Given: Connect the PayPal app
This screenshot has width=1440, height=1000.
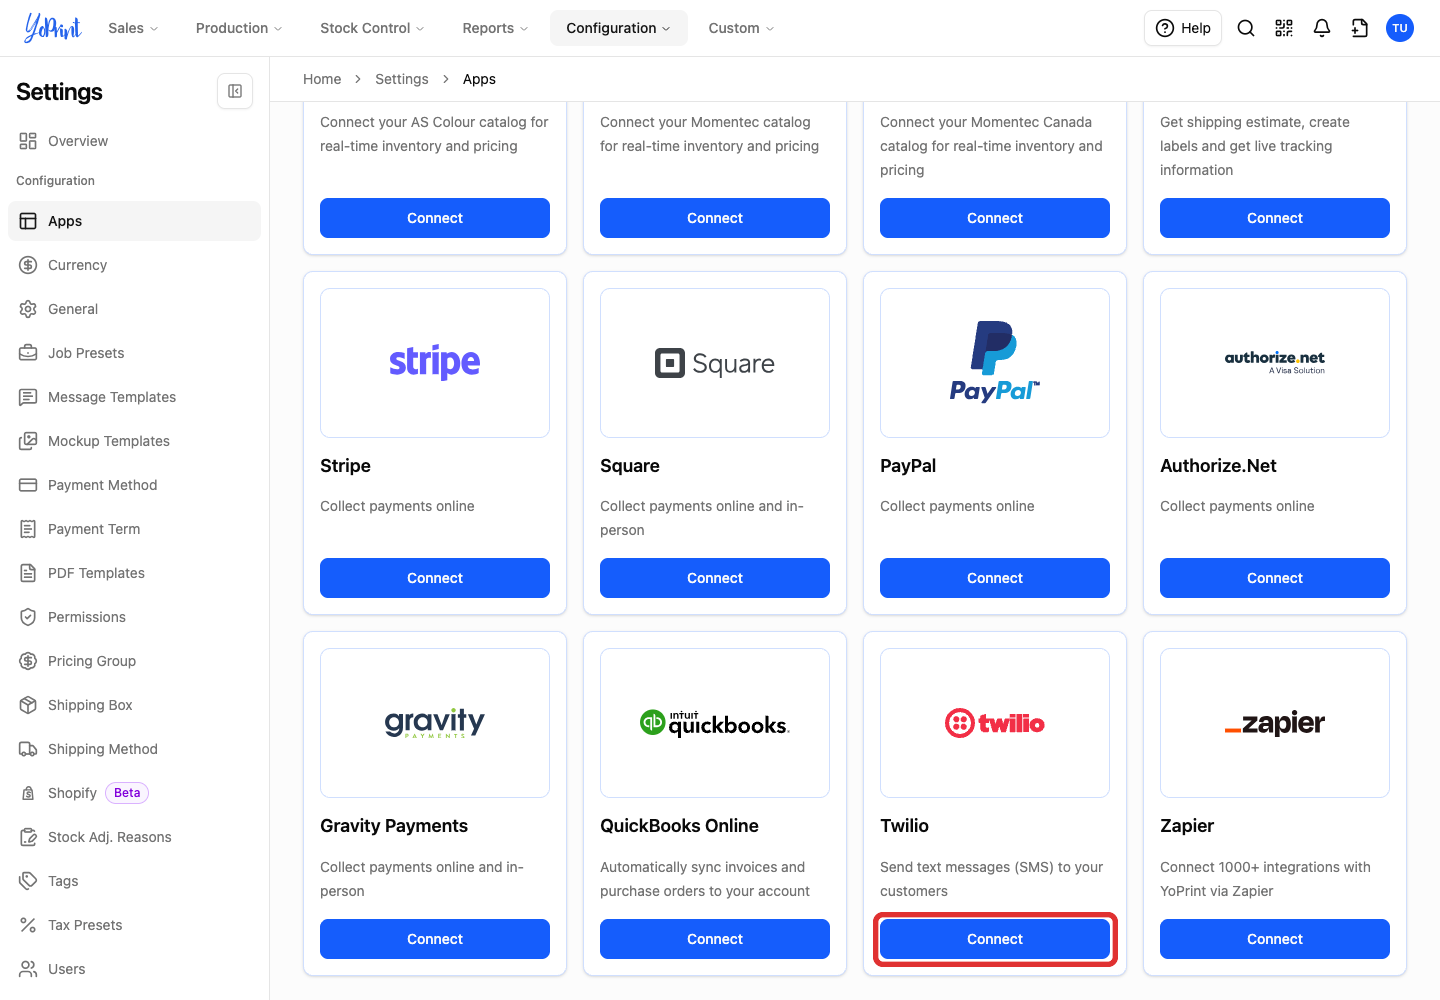Looking at the screenshot, I should (995, 578).
